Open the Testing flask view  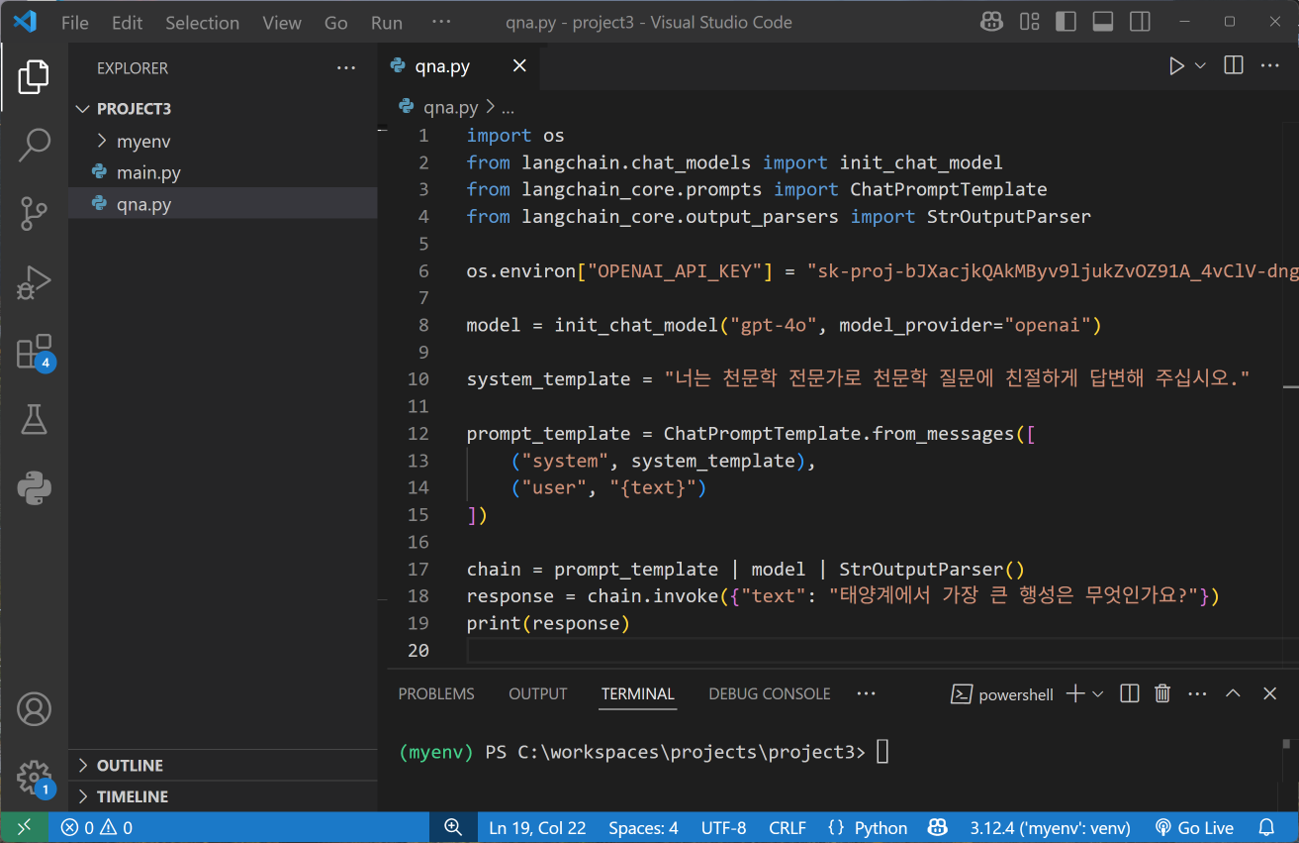point(33,419)
